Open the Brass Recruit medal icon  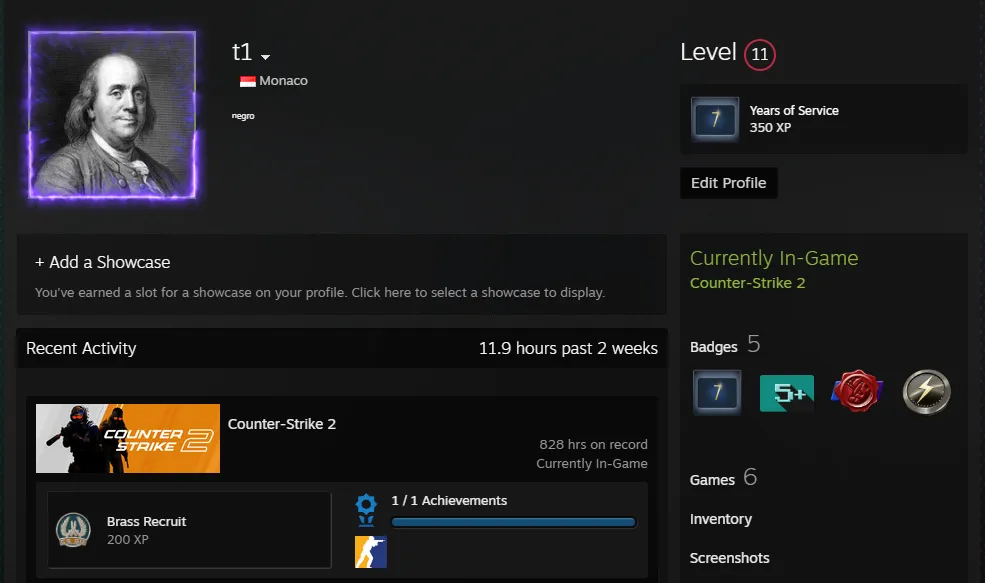73,530
